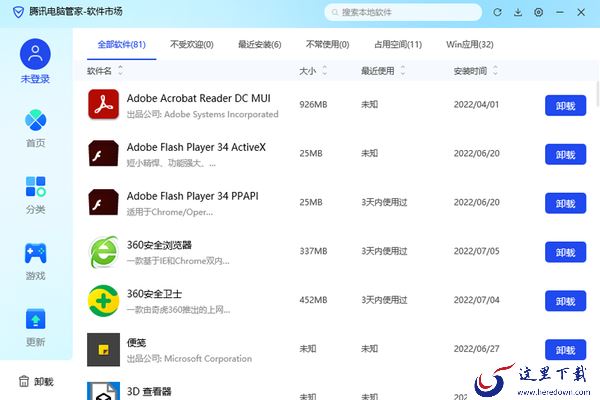Screen dimensions: 600x400
Task: Sort by 安装时间 column arrows
Action: coord(495,70)
